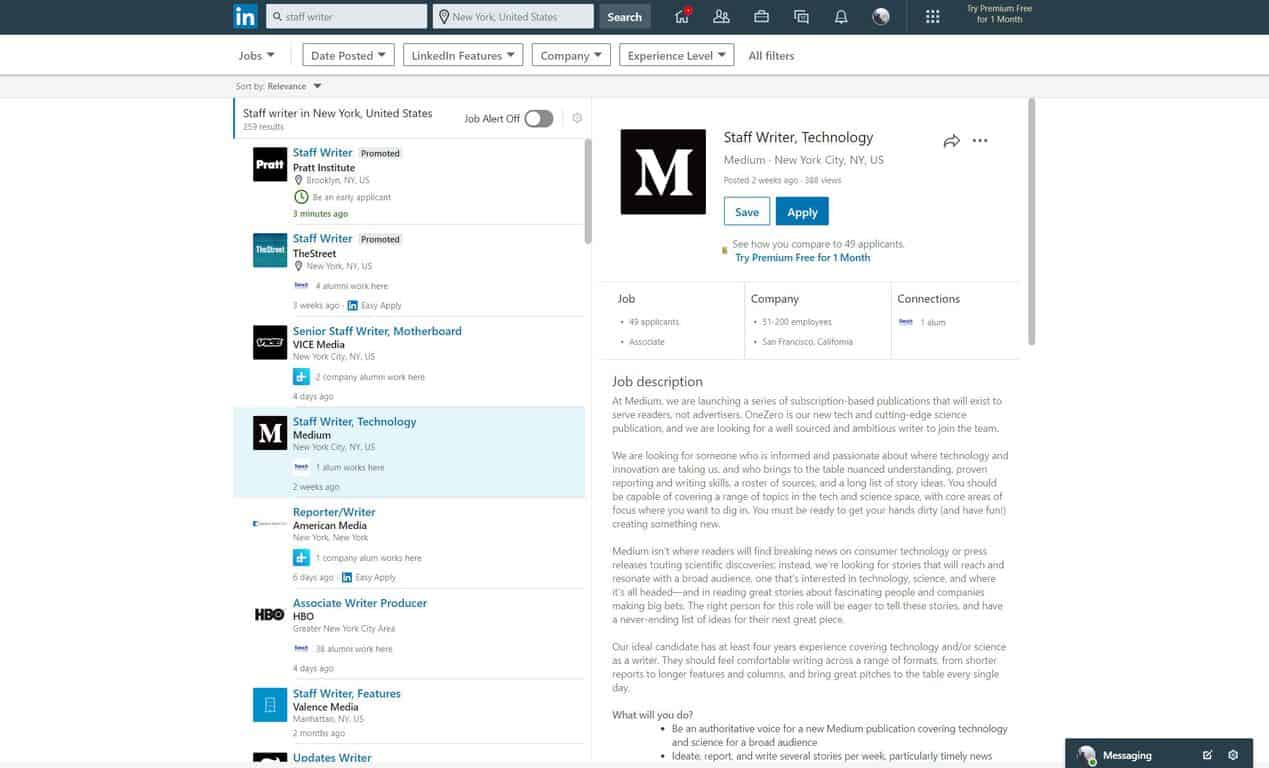1269x768 pixels.
Task: Click the Apply button
Action: (802, 212)
